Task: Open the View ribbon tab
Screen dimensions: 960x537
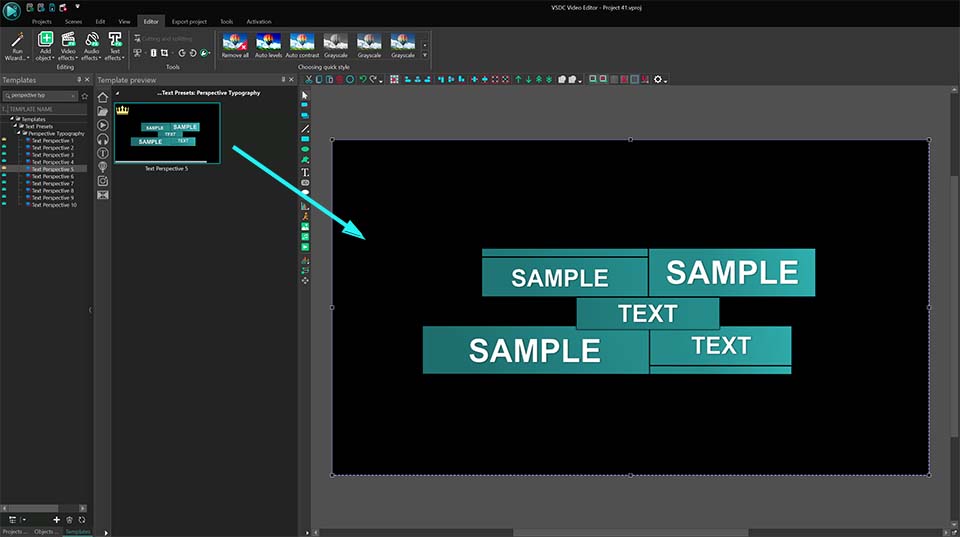Action: (x=124, y=21)
